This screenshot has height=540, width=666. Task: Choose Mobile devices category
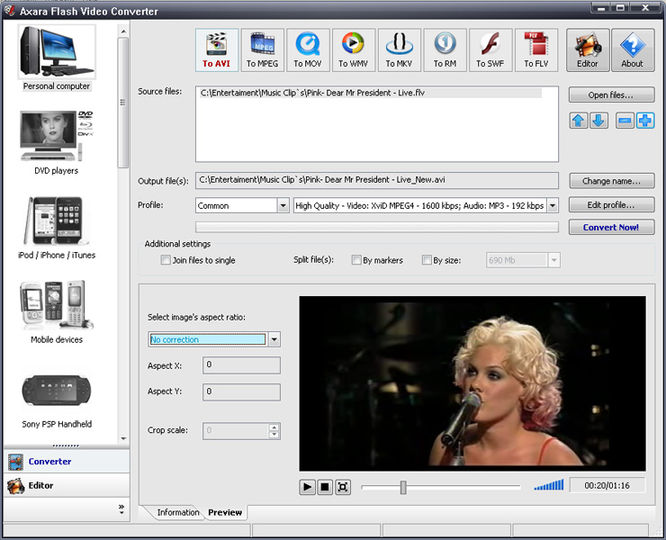[x=56, y=312]
